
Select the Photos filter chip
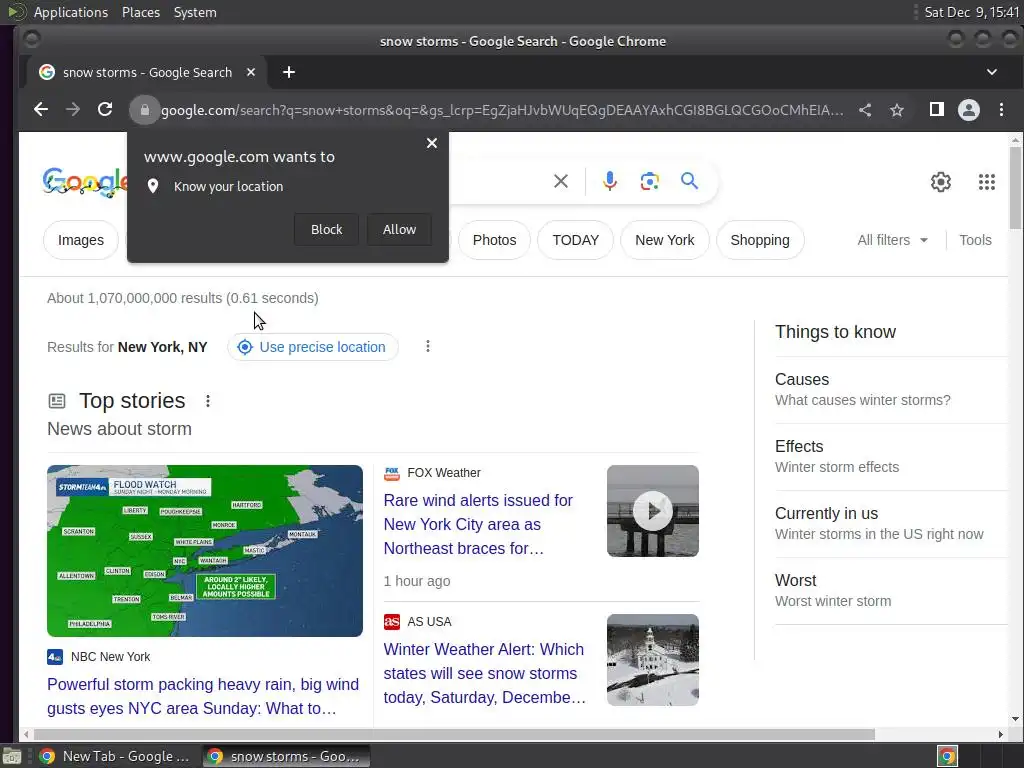[494, 240]
